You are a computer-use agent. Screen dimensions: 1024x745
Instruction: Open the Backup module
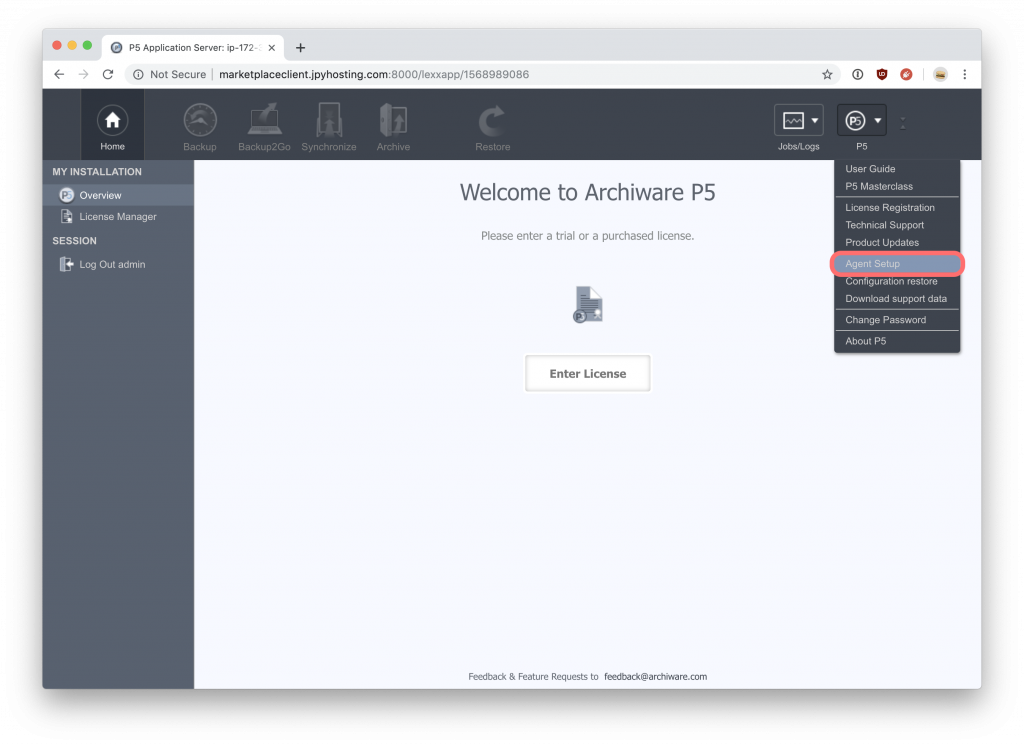click(200, 127)
